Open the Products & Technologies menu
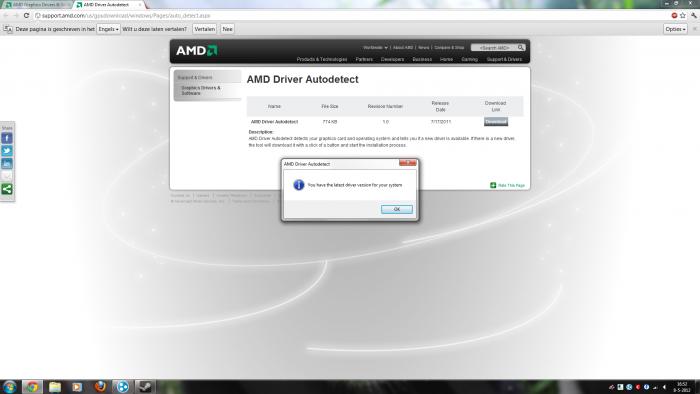Image resolution: width=700 pixels, height=394 pixels. click(x=322, y=59)
